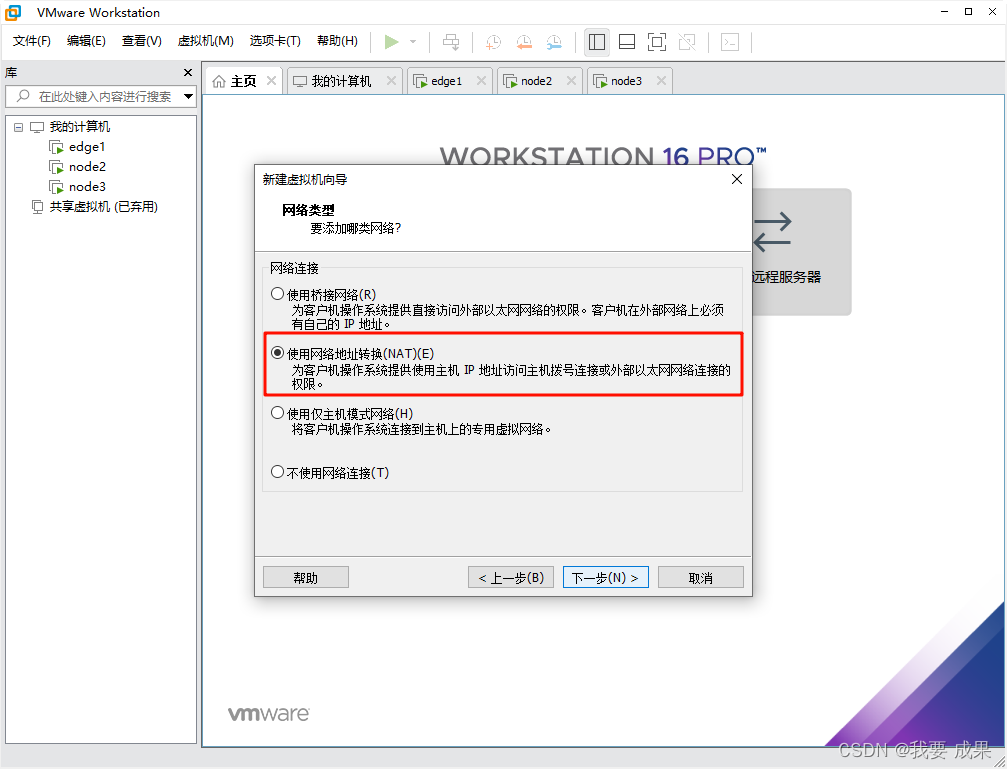This screenshot has height=769, width=1007.
Task: Click inside the library search field
Action: click(100, 97)
